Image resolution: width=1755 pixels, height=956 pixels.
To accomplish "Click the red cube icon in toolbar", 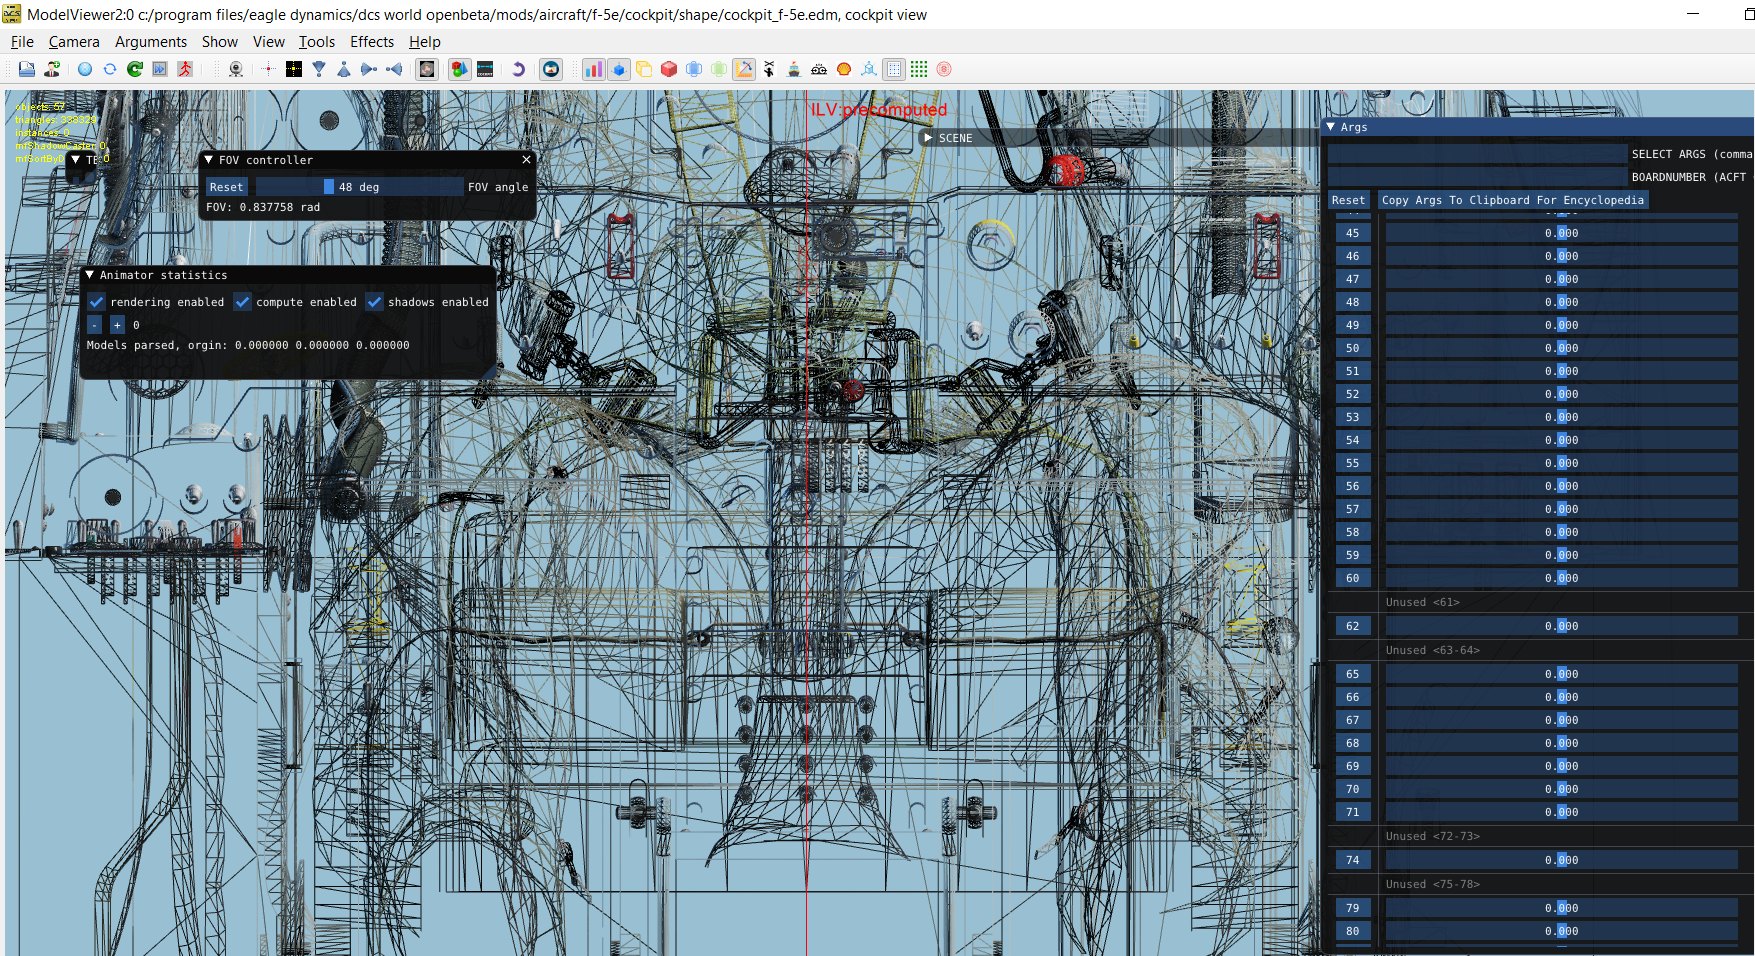I will pos(669,69).
